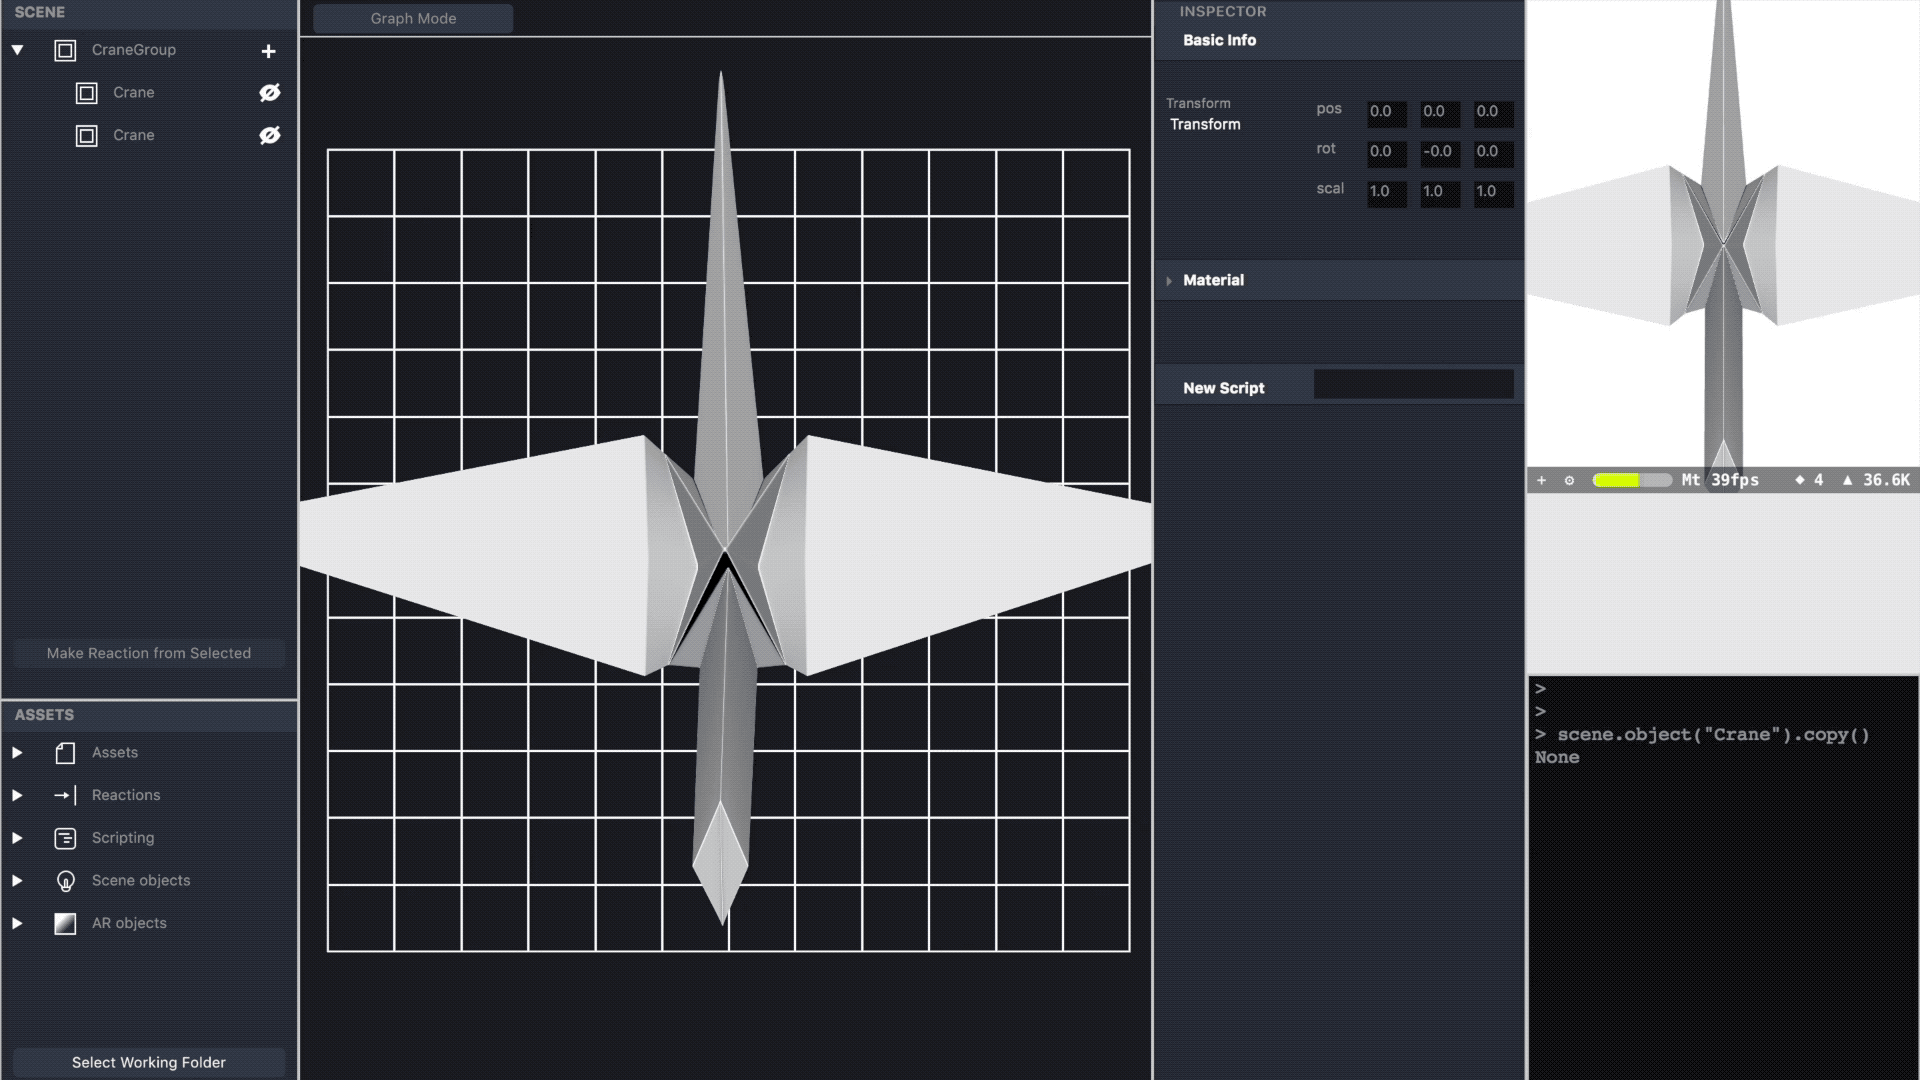1920x1080 pixels.
Task: Click the preview statistics gear icon
Action: tap(1569, 481)
